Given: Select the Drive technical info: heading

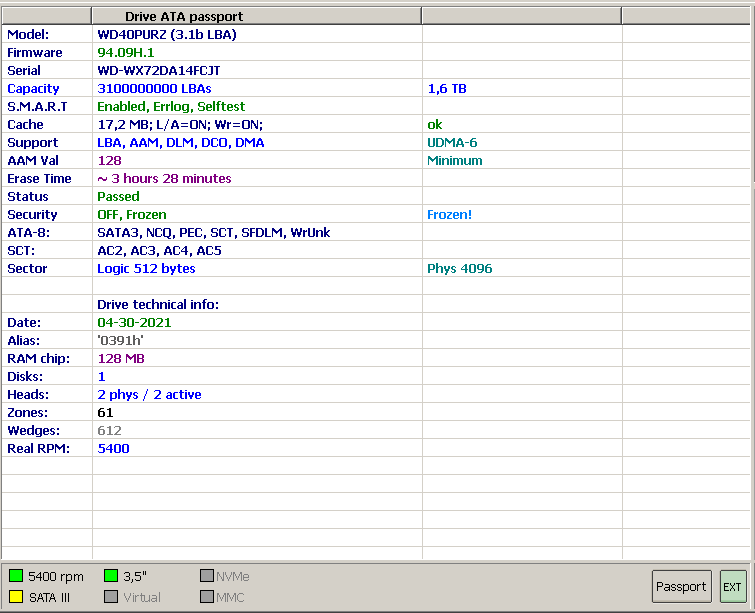Looking at the screenshot, I should click(158, 305).
